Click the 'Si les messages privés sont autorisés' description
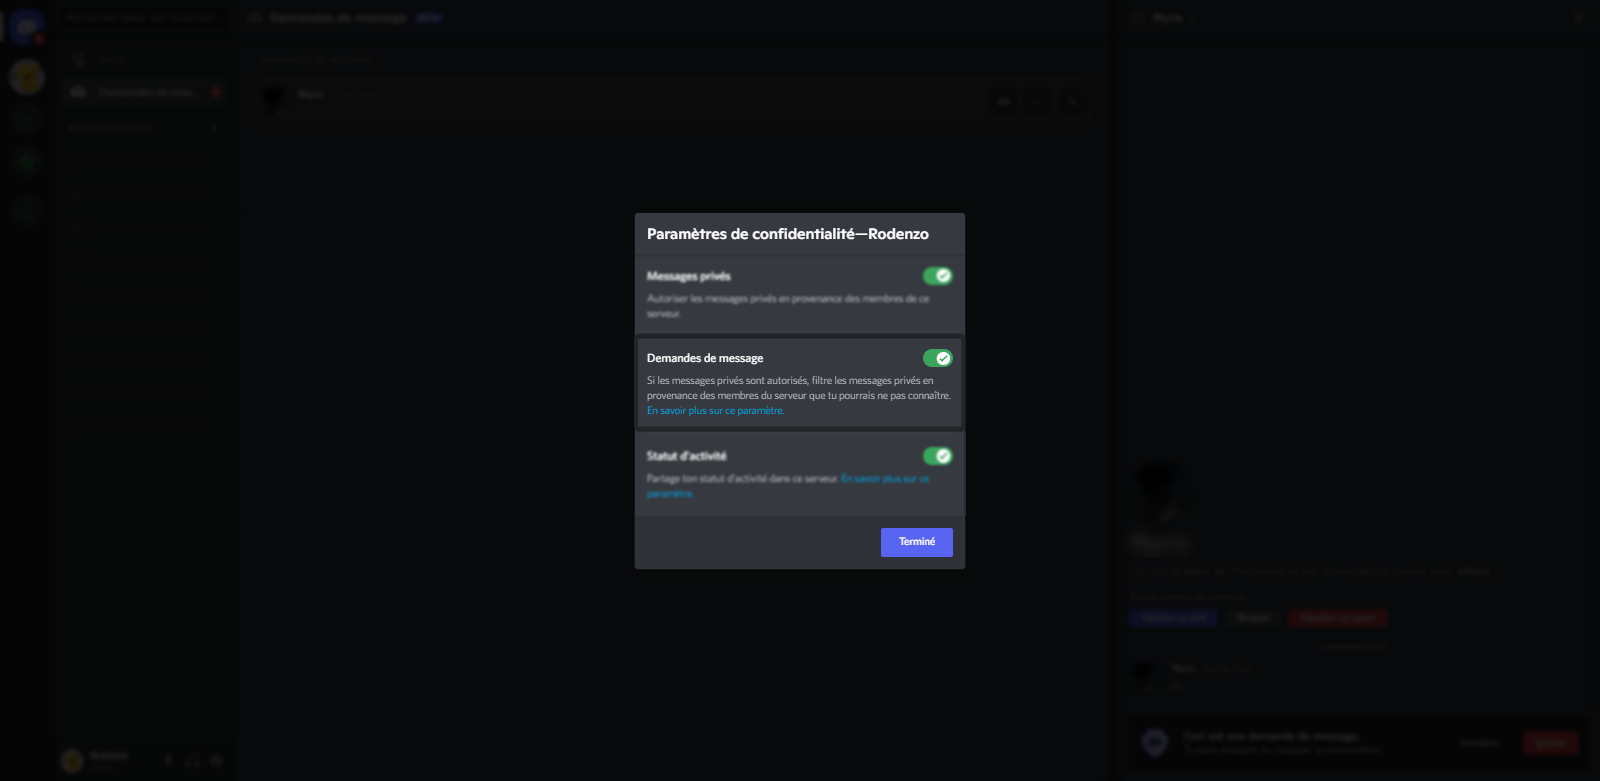1600x781 pixels. (799, 388)
